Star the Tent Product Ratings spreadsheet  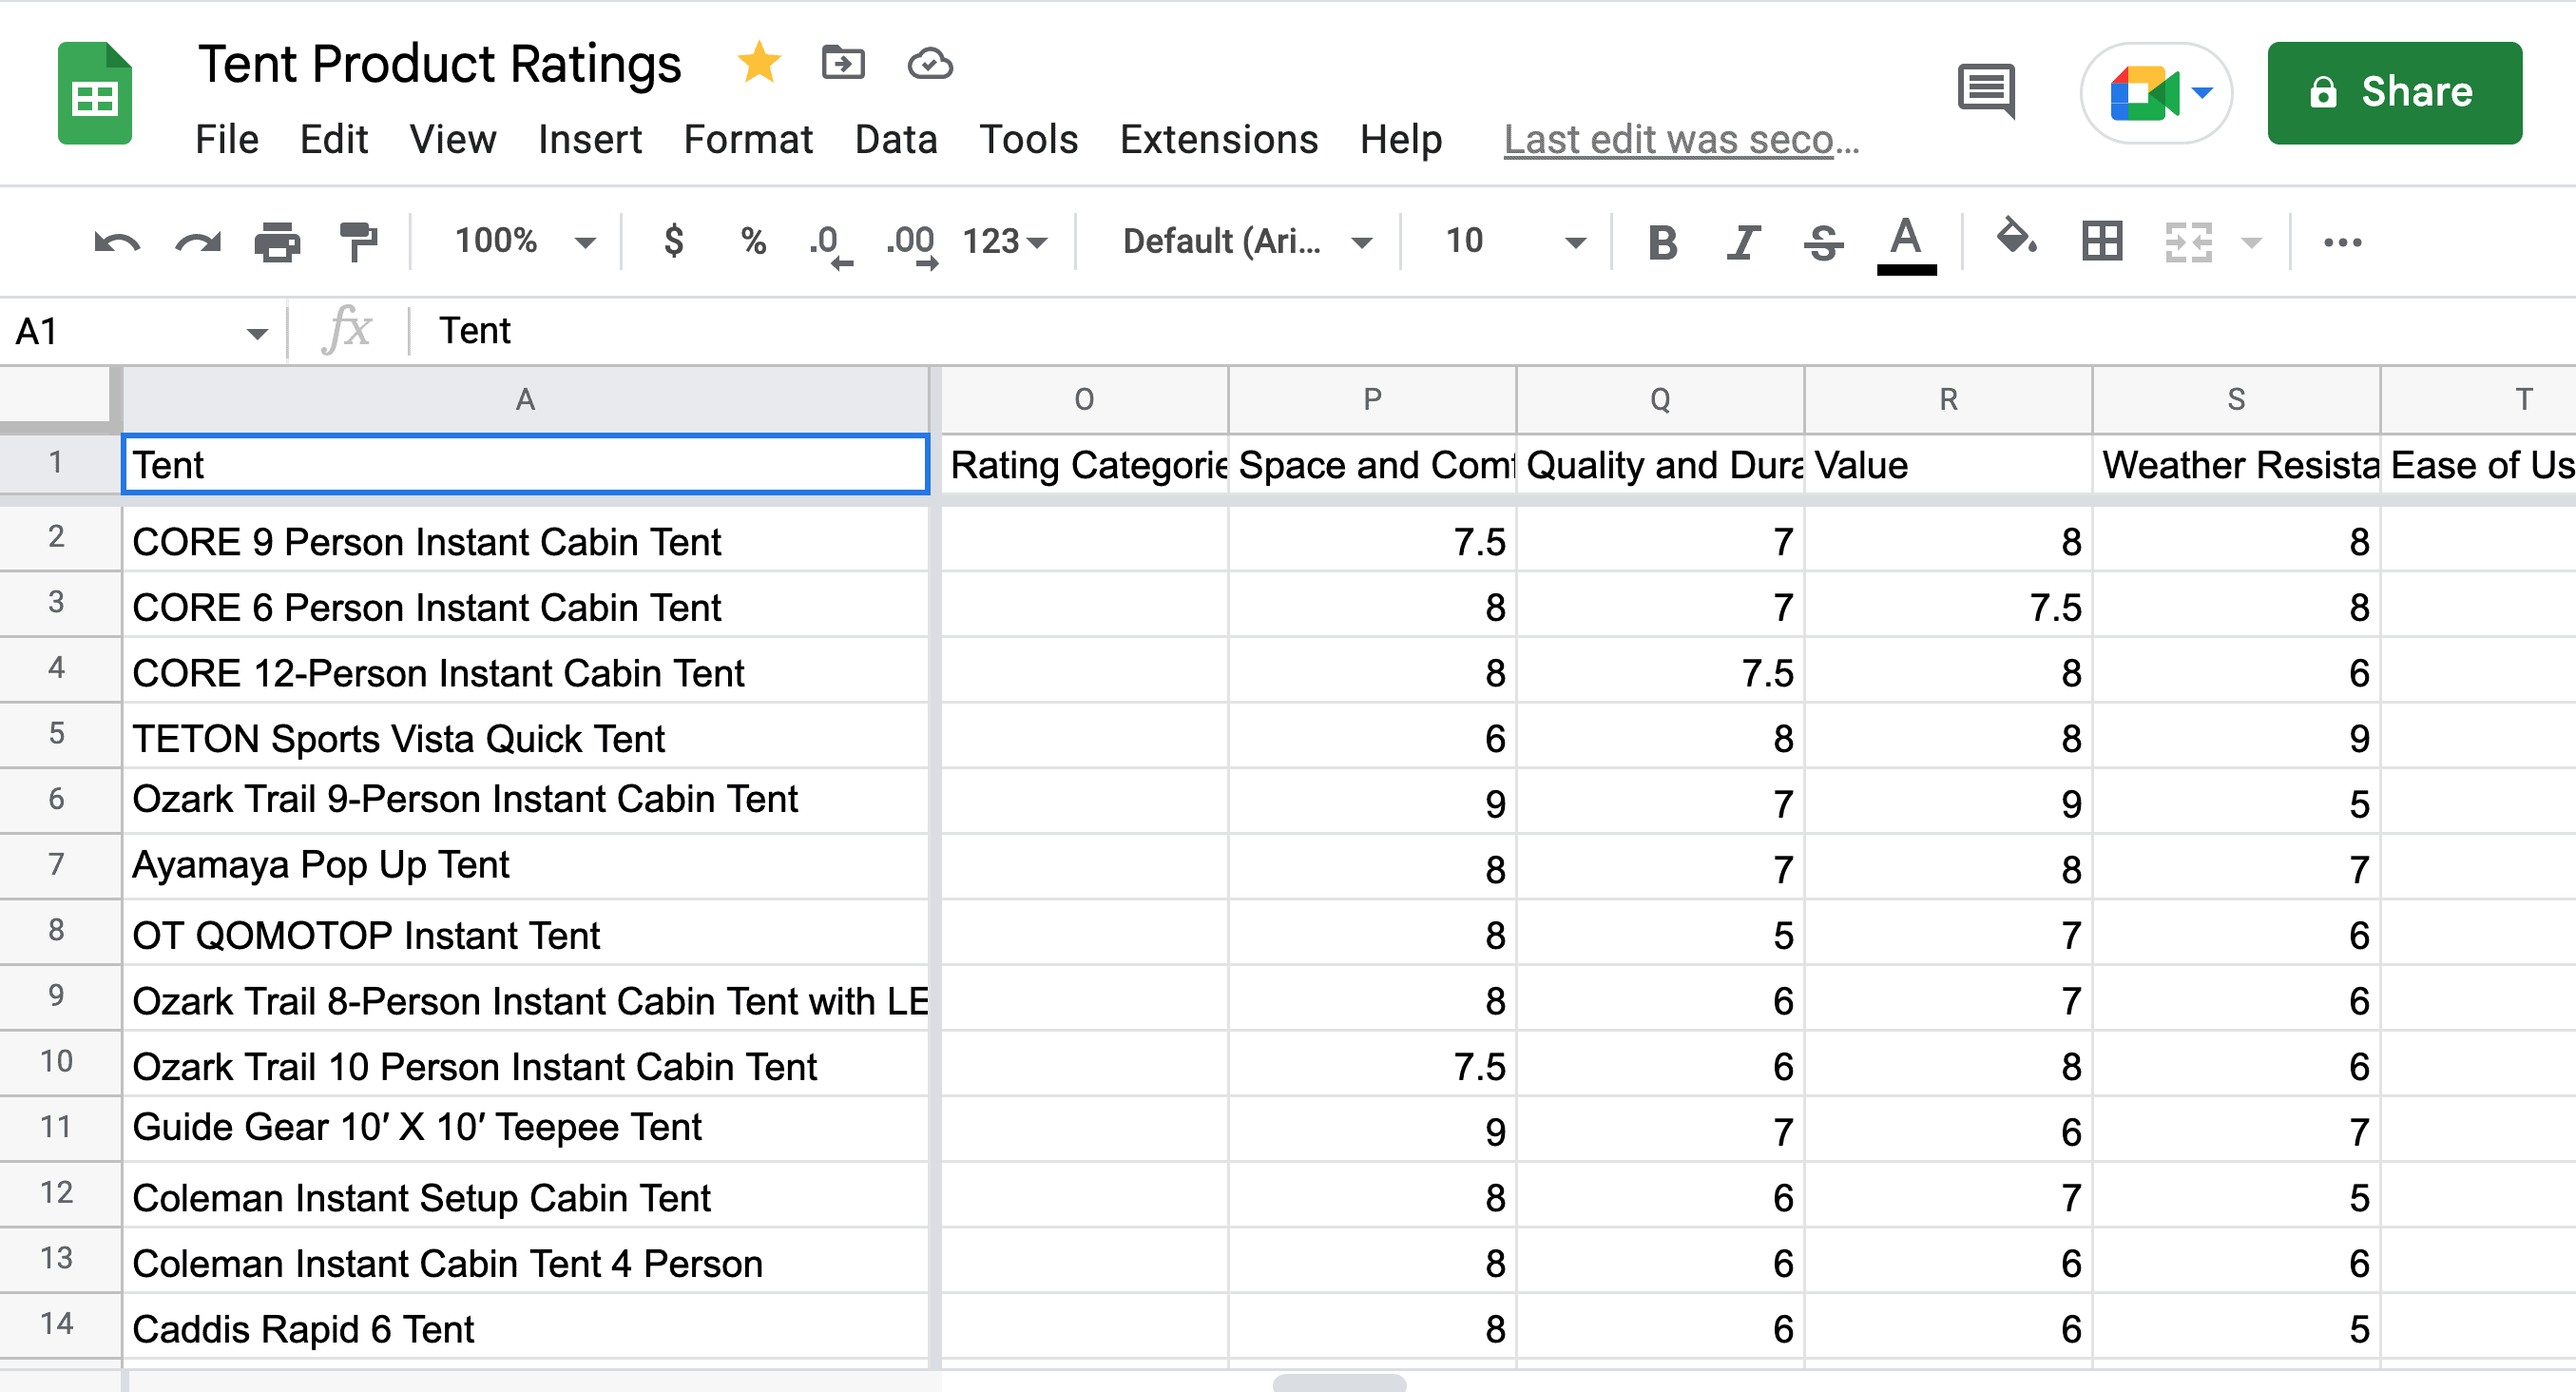click(759, 62)
